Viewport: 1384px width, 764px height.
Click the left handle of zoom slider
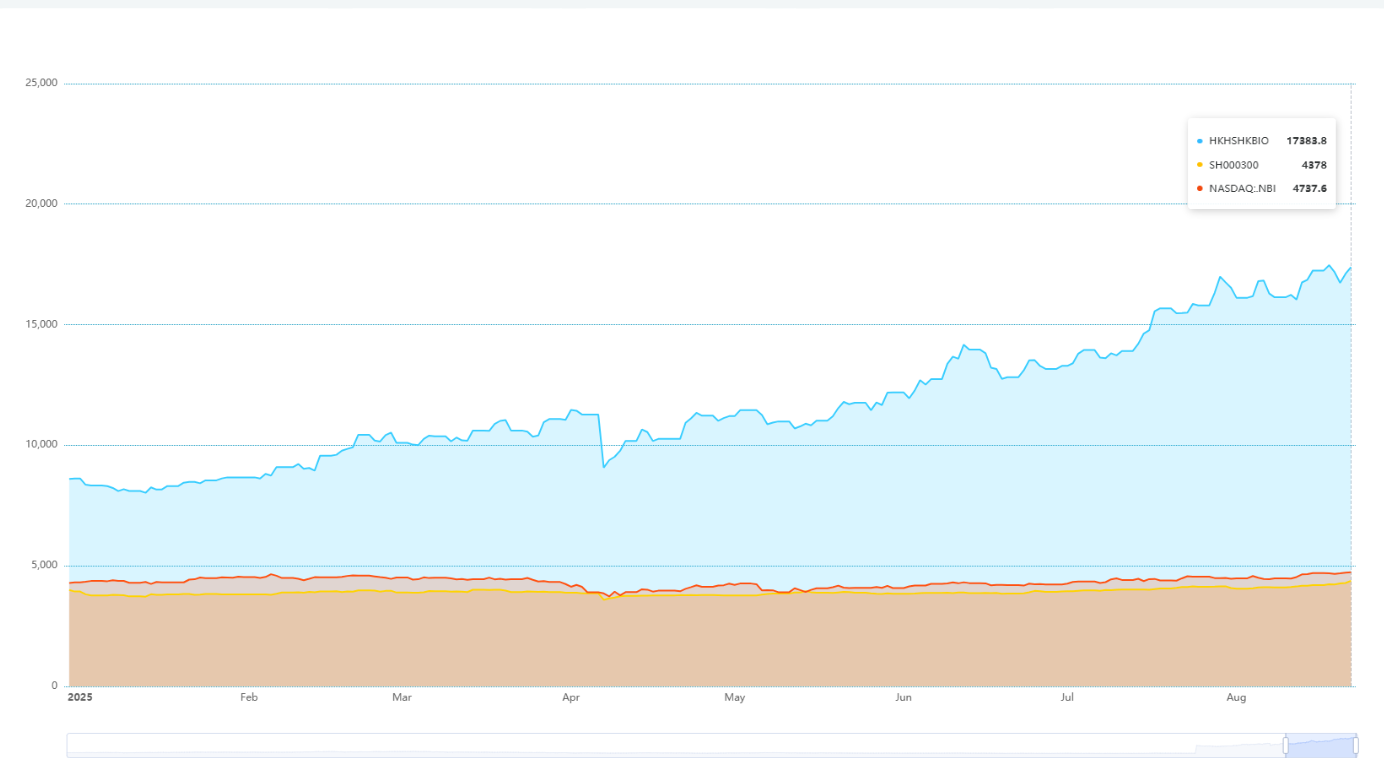point(1286,745)
